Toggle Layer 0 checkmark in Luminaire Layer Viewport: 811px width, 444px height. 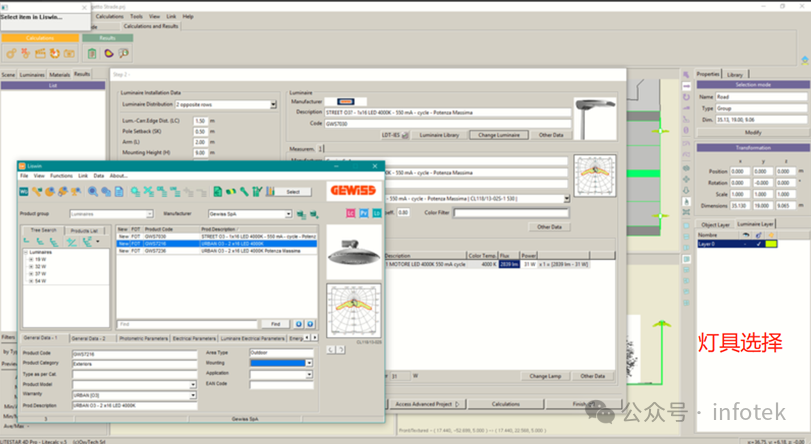(759, 244)
